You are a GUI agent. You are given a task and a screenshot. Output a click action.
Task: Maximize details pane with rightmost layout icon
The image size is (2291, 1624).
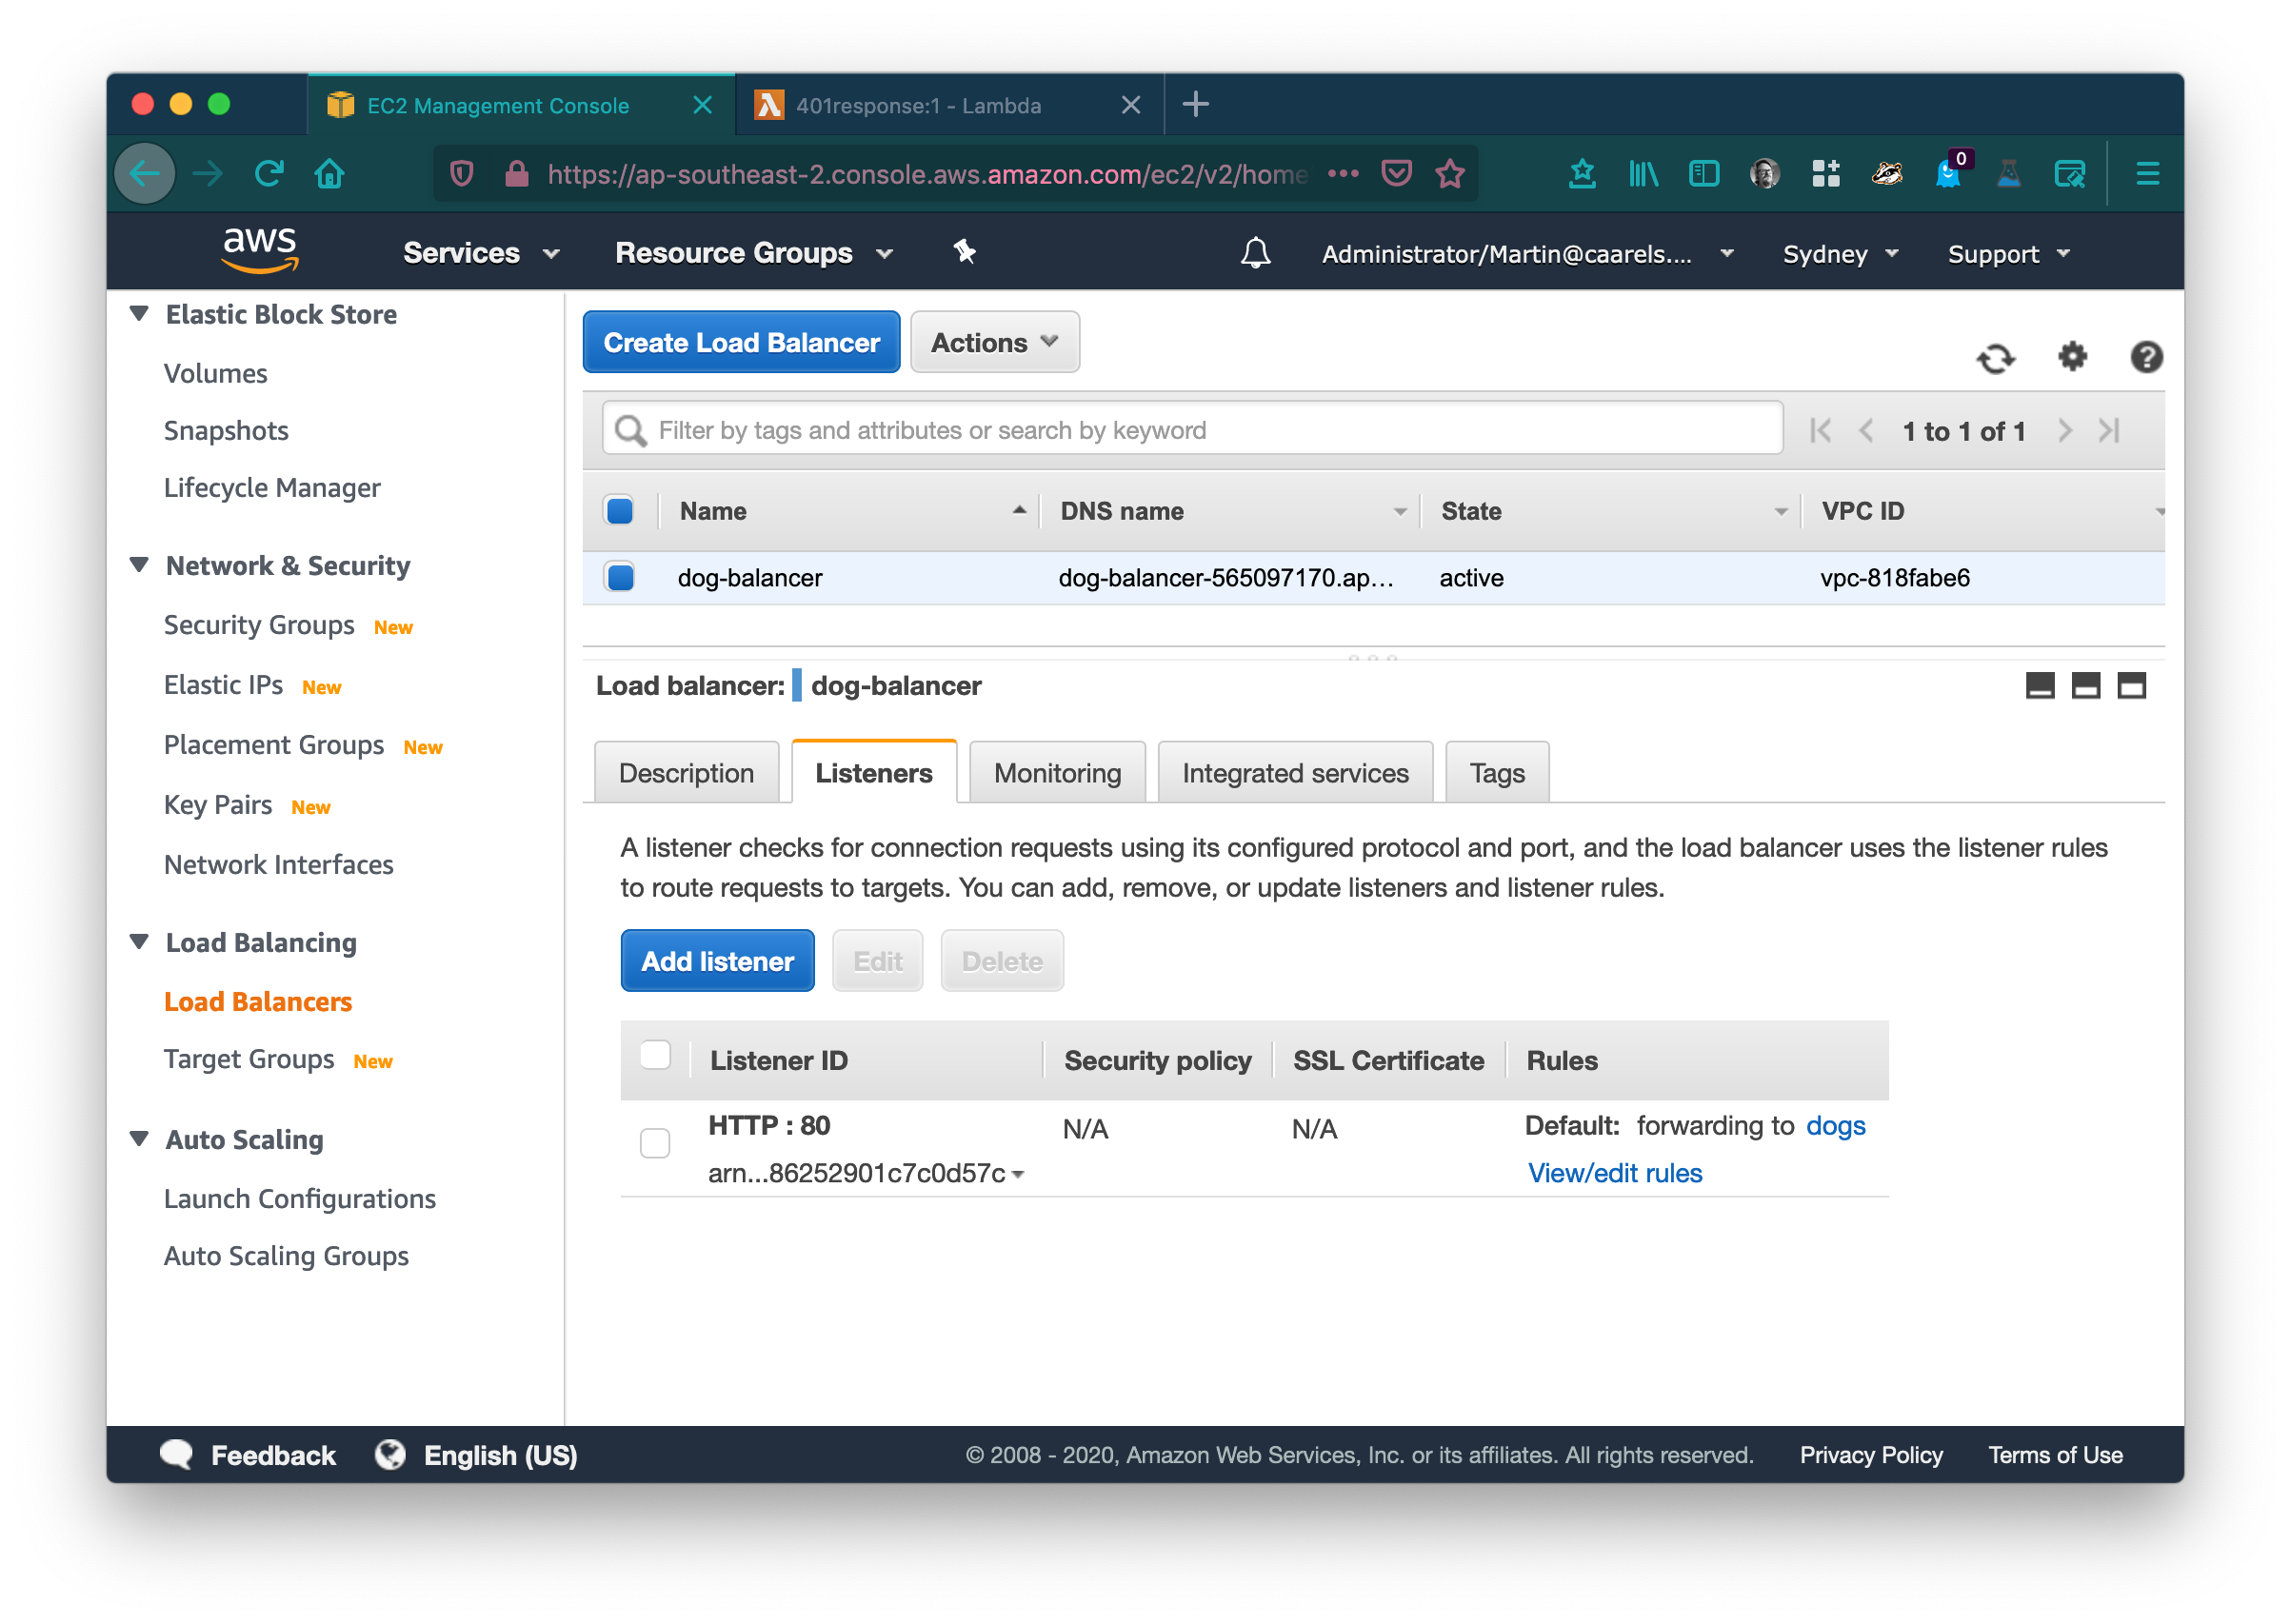(x=2131, y=686)
